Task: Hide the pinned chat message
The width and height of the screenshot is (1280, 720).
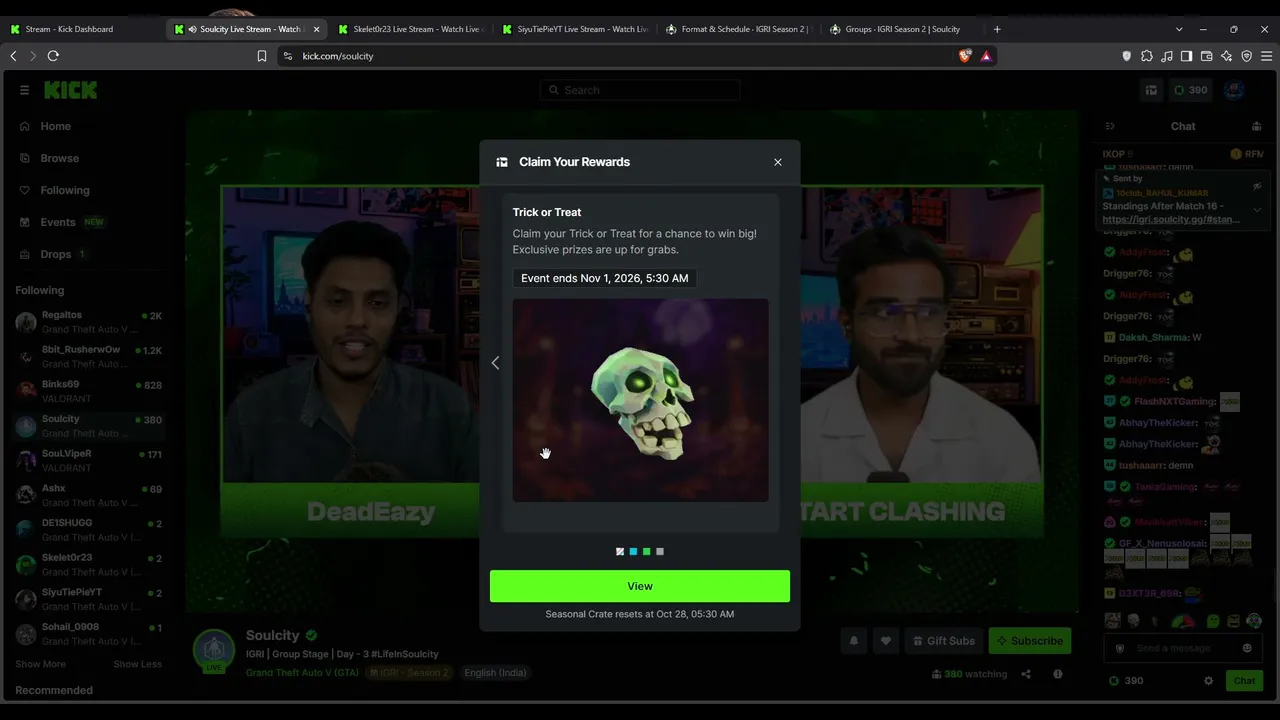Action: click(1258, 186)
